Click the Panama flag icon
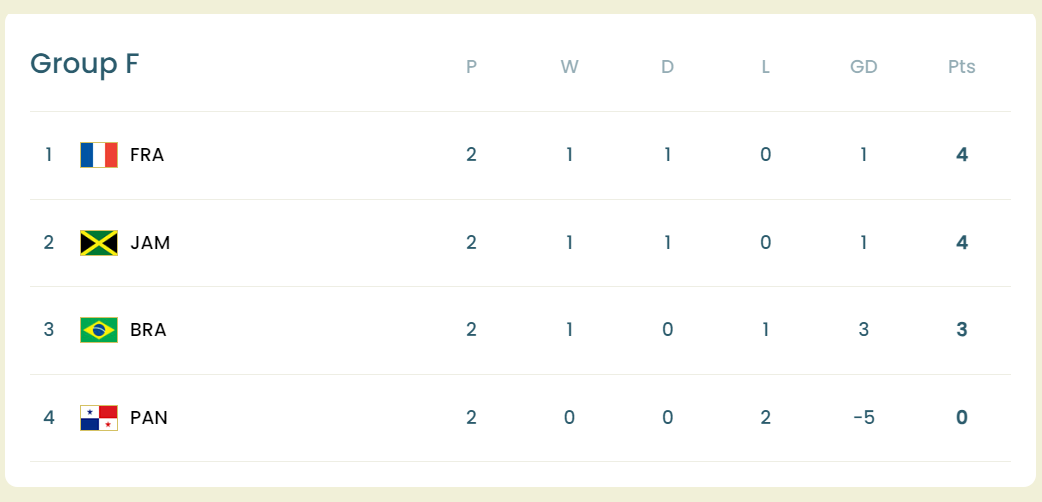This screenshot has width=1042, height=502. [99, 418]
